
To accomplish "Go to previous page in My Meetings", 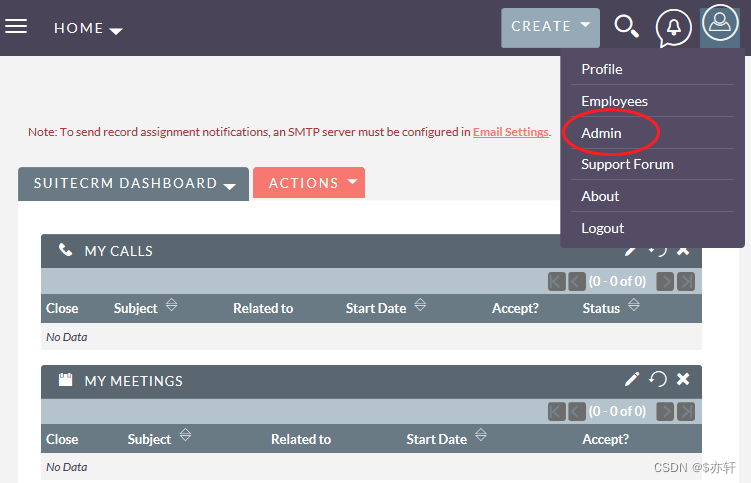I will point(577,412).
